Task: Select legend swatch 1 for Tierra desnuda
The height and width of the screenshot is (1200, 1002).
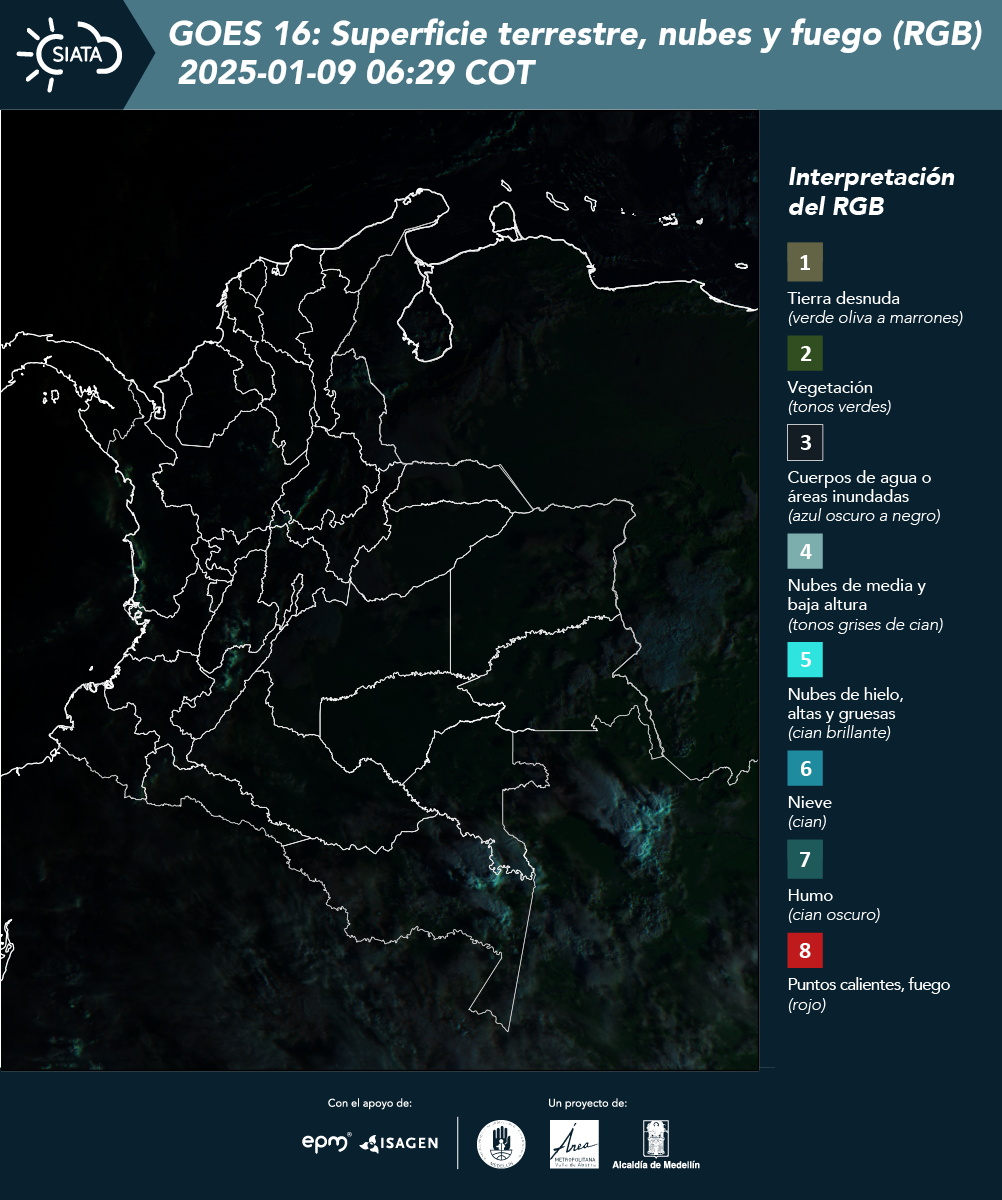Action: (x=805, y=262)
